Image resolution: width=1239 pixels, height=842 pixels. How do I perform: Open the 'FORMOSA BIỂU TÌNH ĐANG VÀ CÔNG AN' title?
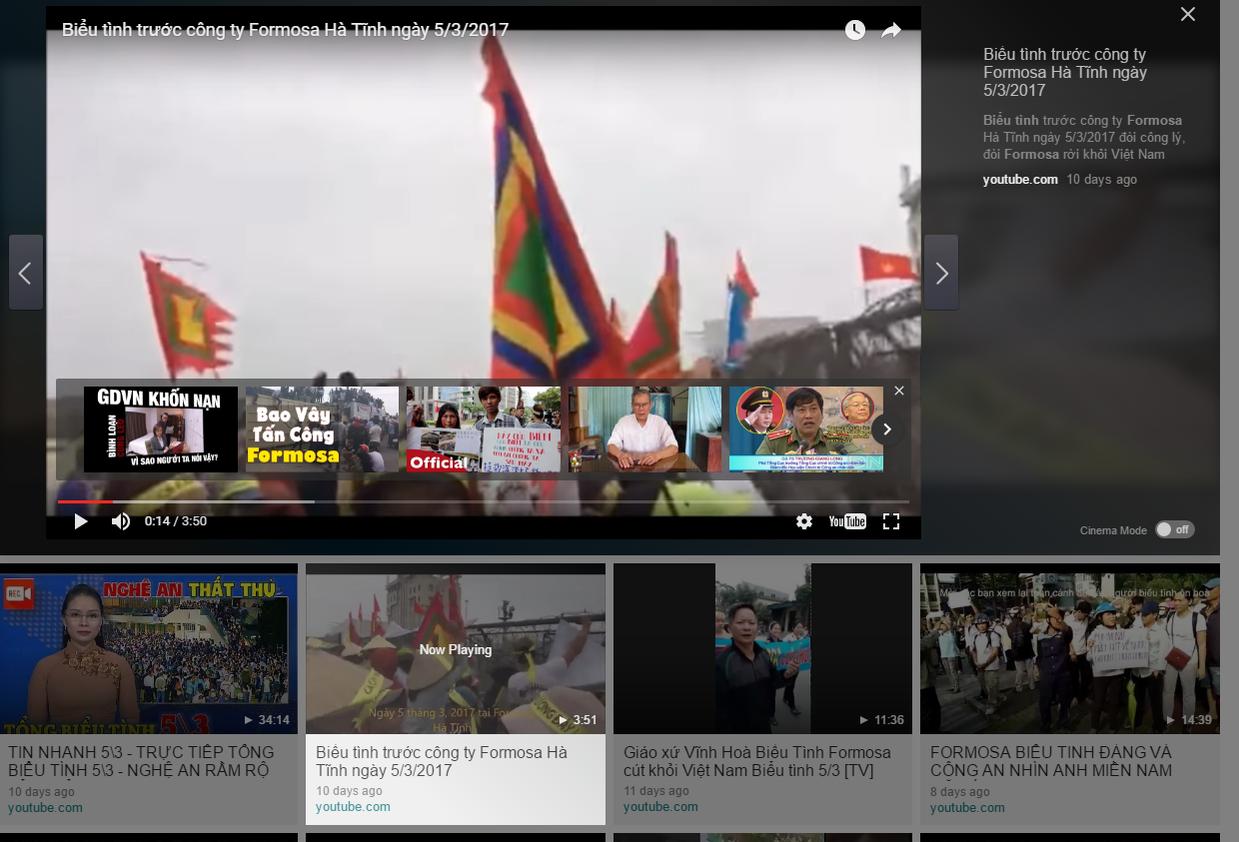tap(1051, 761)
